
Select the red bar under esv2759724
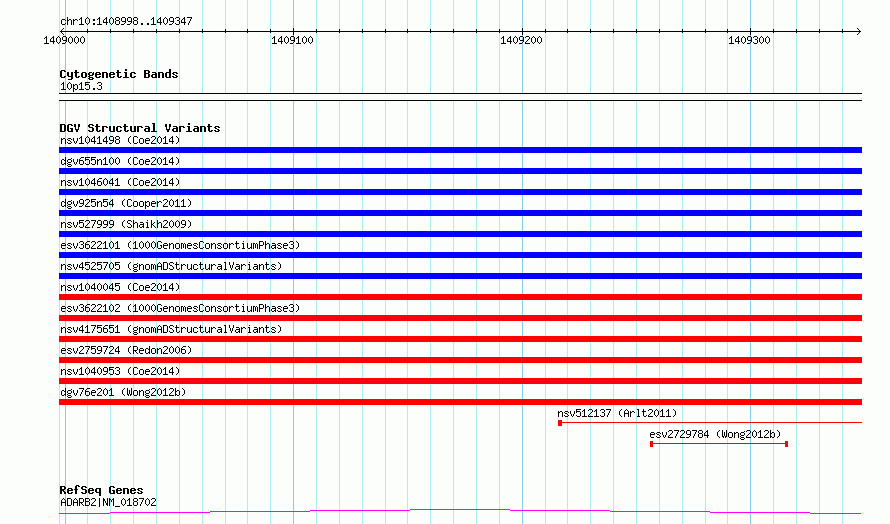(x=460, y=360)
